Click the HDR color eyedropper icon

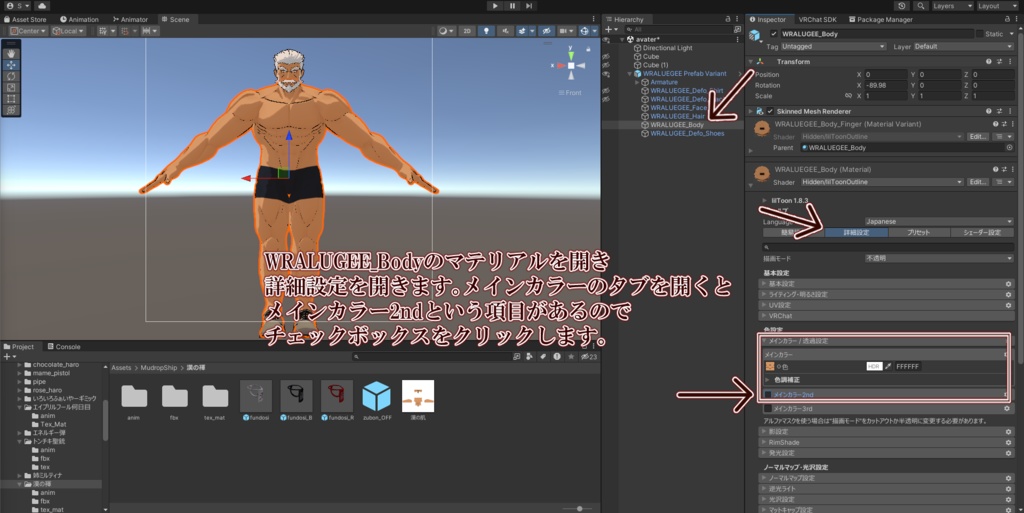888,367
